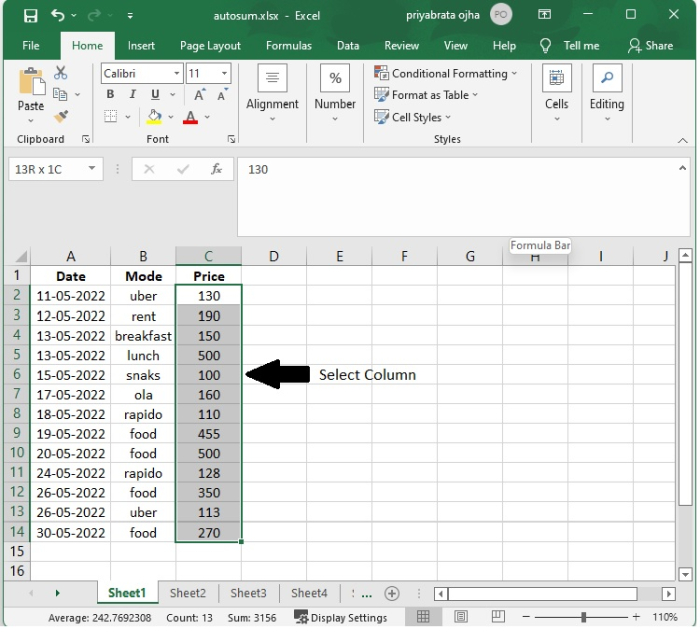The width and height of the screenshot is (700, 643).
Task: Switch to the View tab
Action: pyautogui.click(x=455, y=46)
